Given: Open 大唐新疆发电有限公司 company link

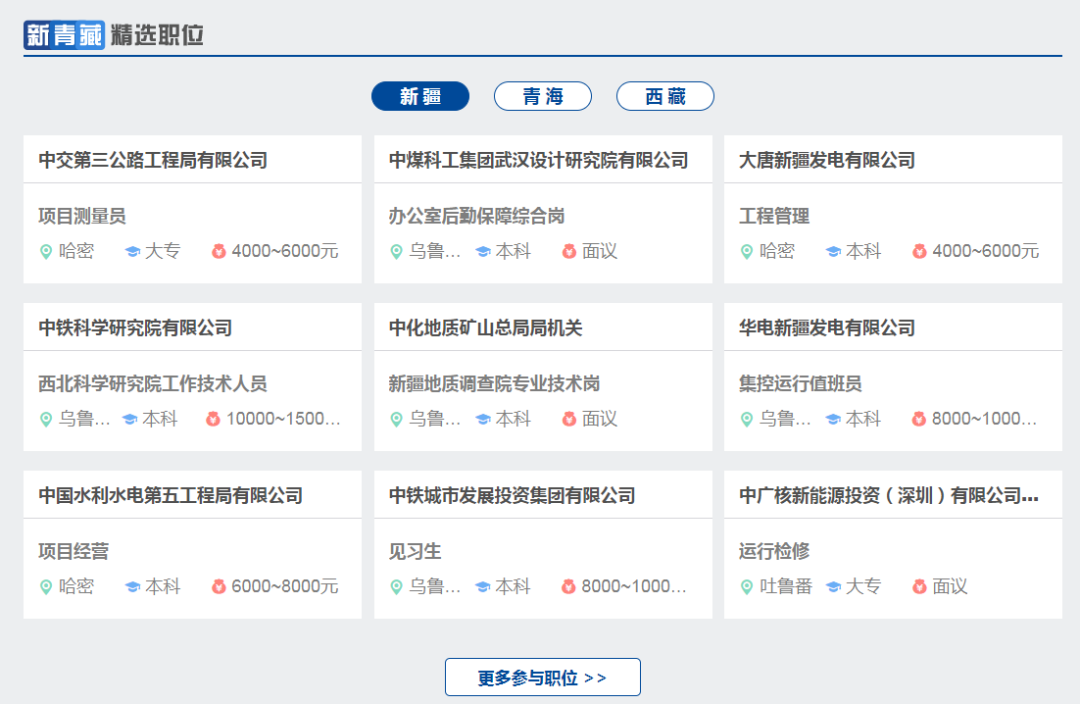Looking at the screenshot, I should tap(827, 161).
